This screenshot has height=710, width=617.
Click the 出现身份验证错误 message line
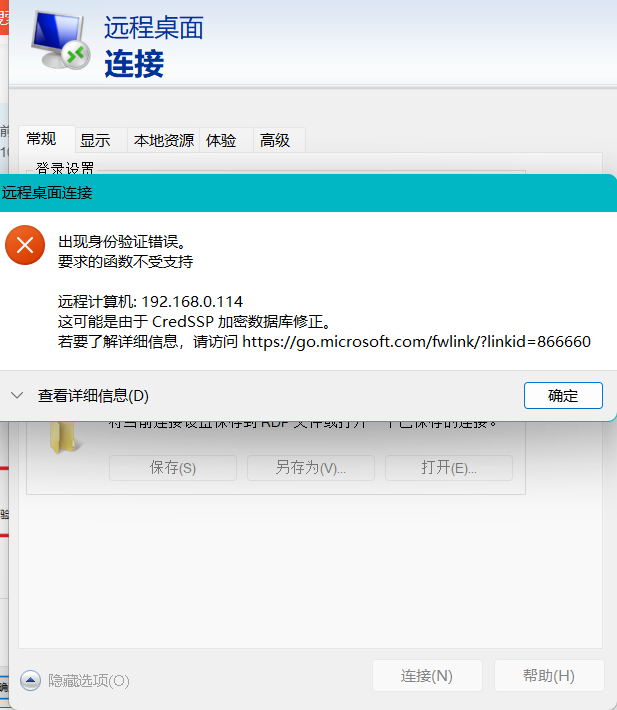pyautogui.click(x=122, y=242)
